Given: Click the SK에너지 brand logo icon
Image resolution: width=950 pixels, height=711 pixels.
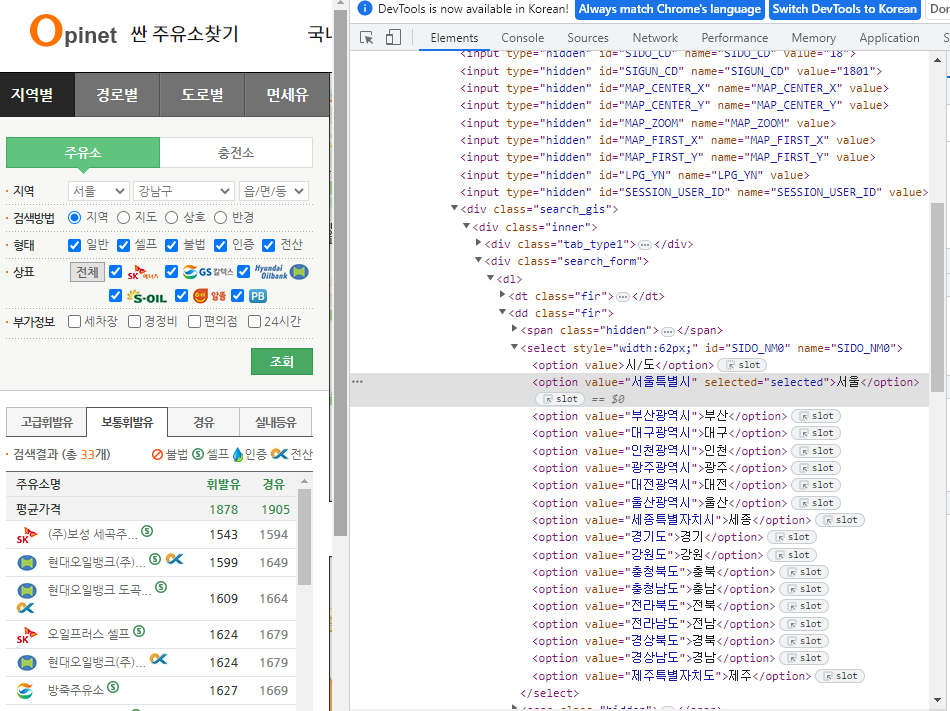Looking at the screenshot, I should [x=145, y=272].
